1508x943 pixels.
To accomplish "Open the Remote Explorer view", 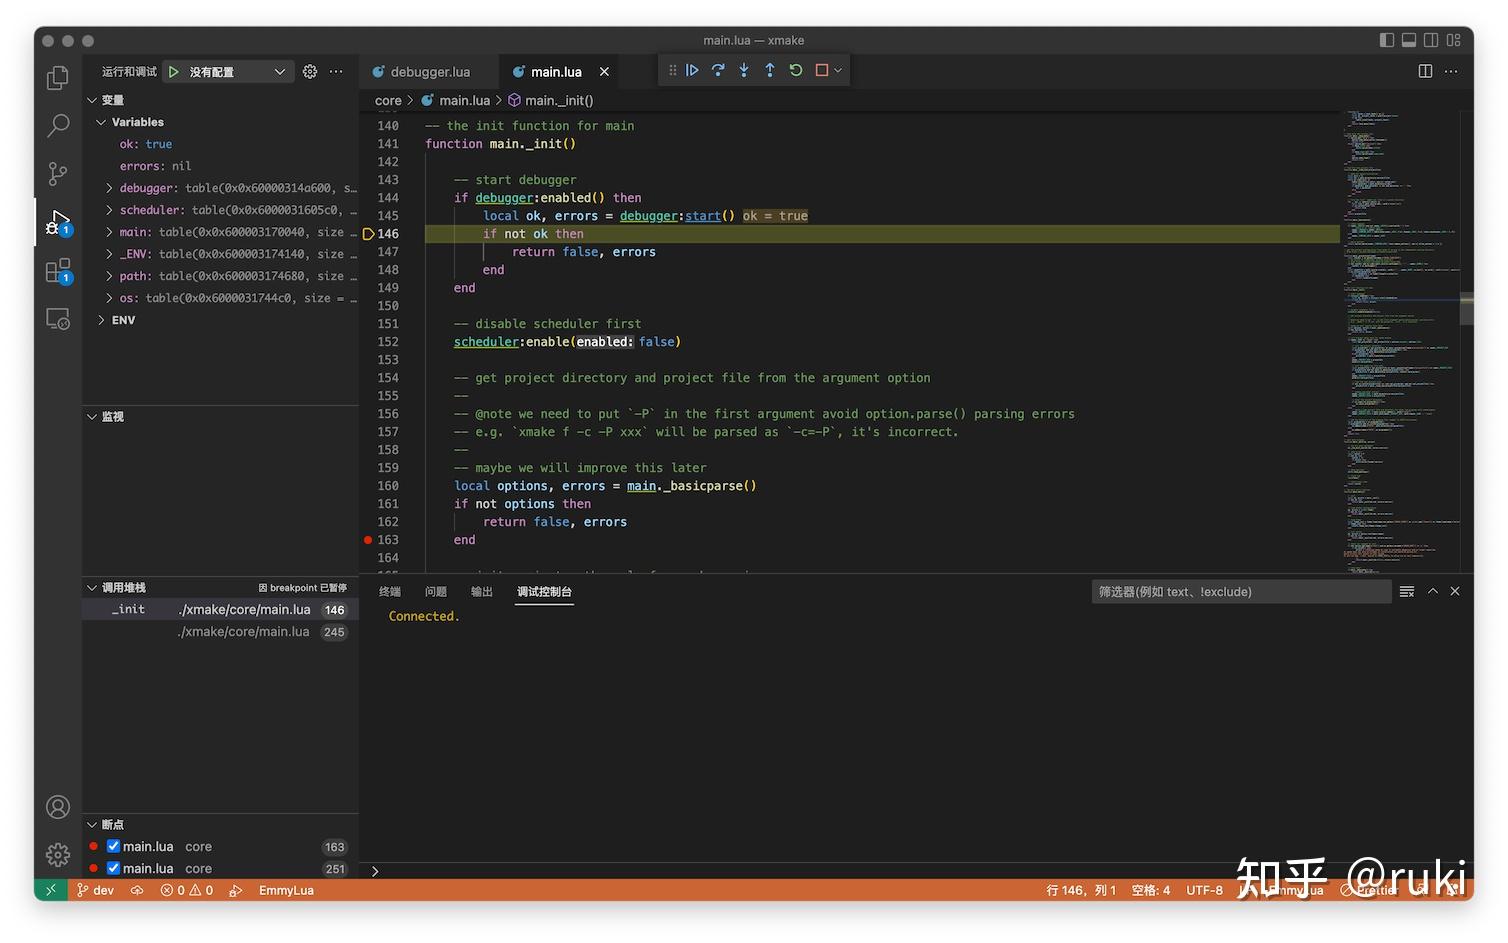I will (58, 319).
